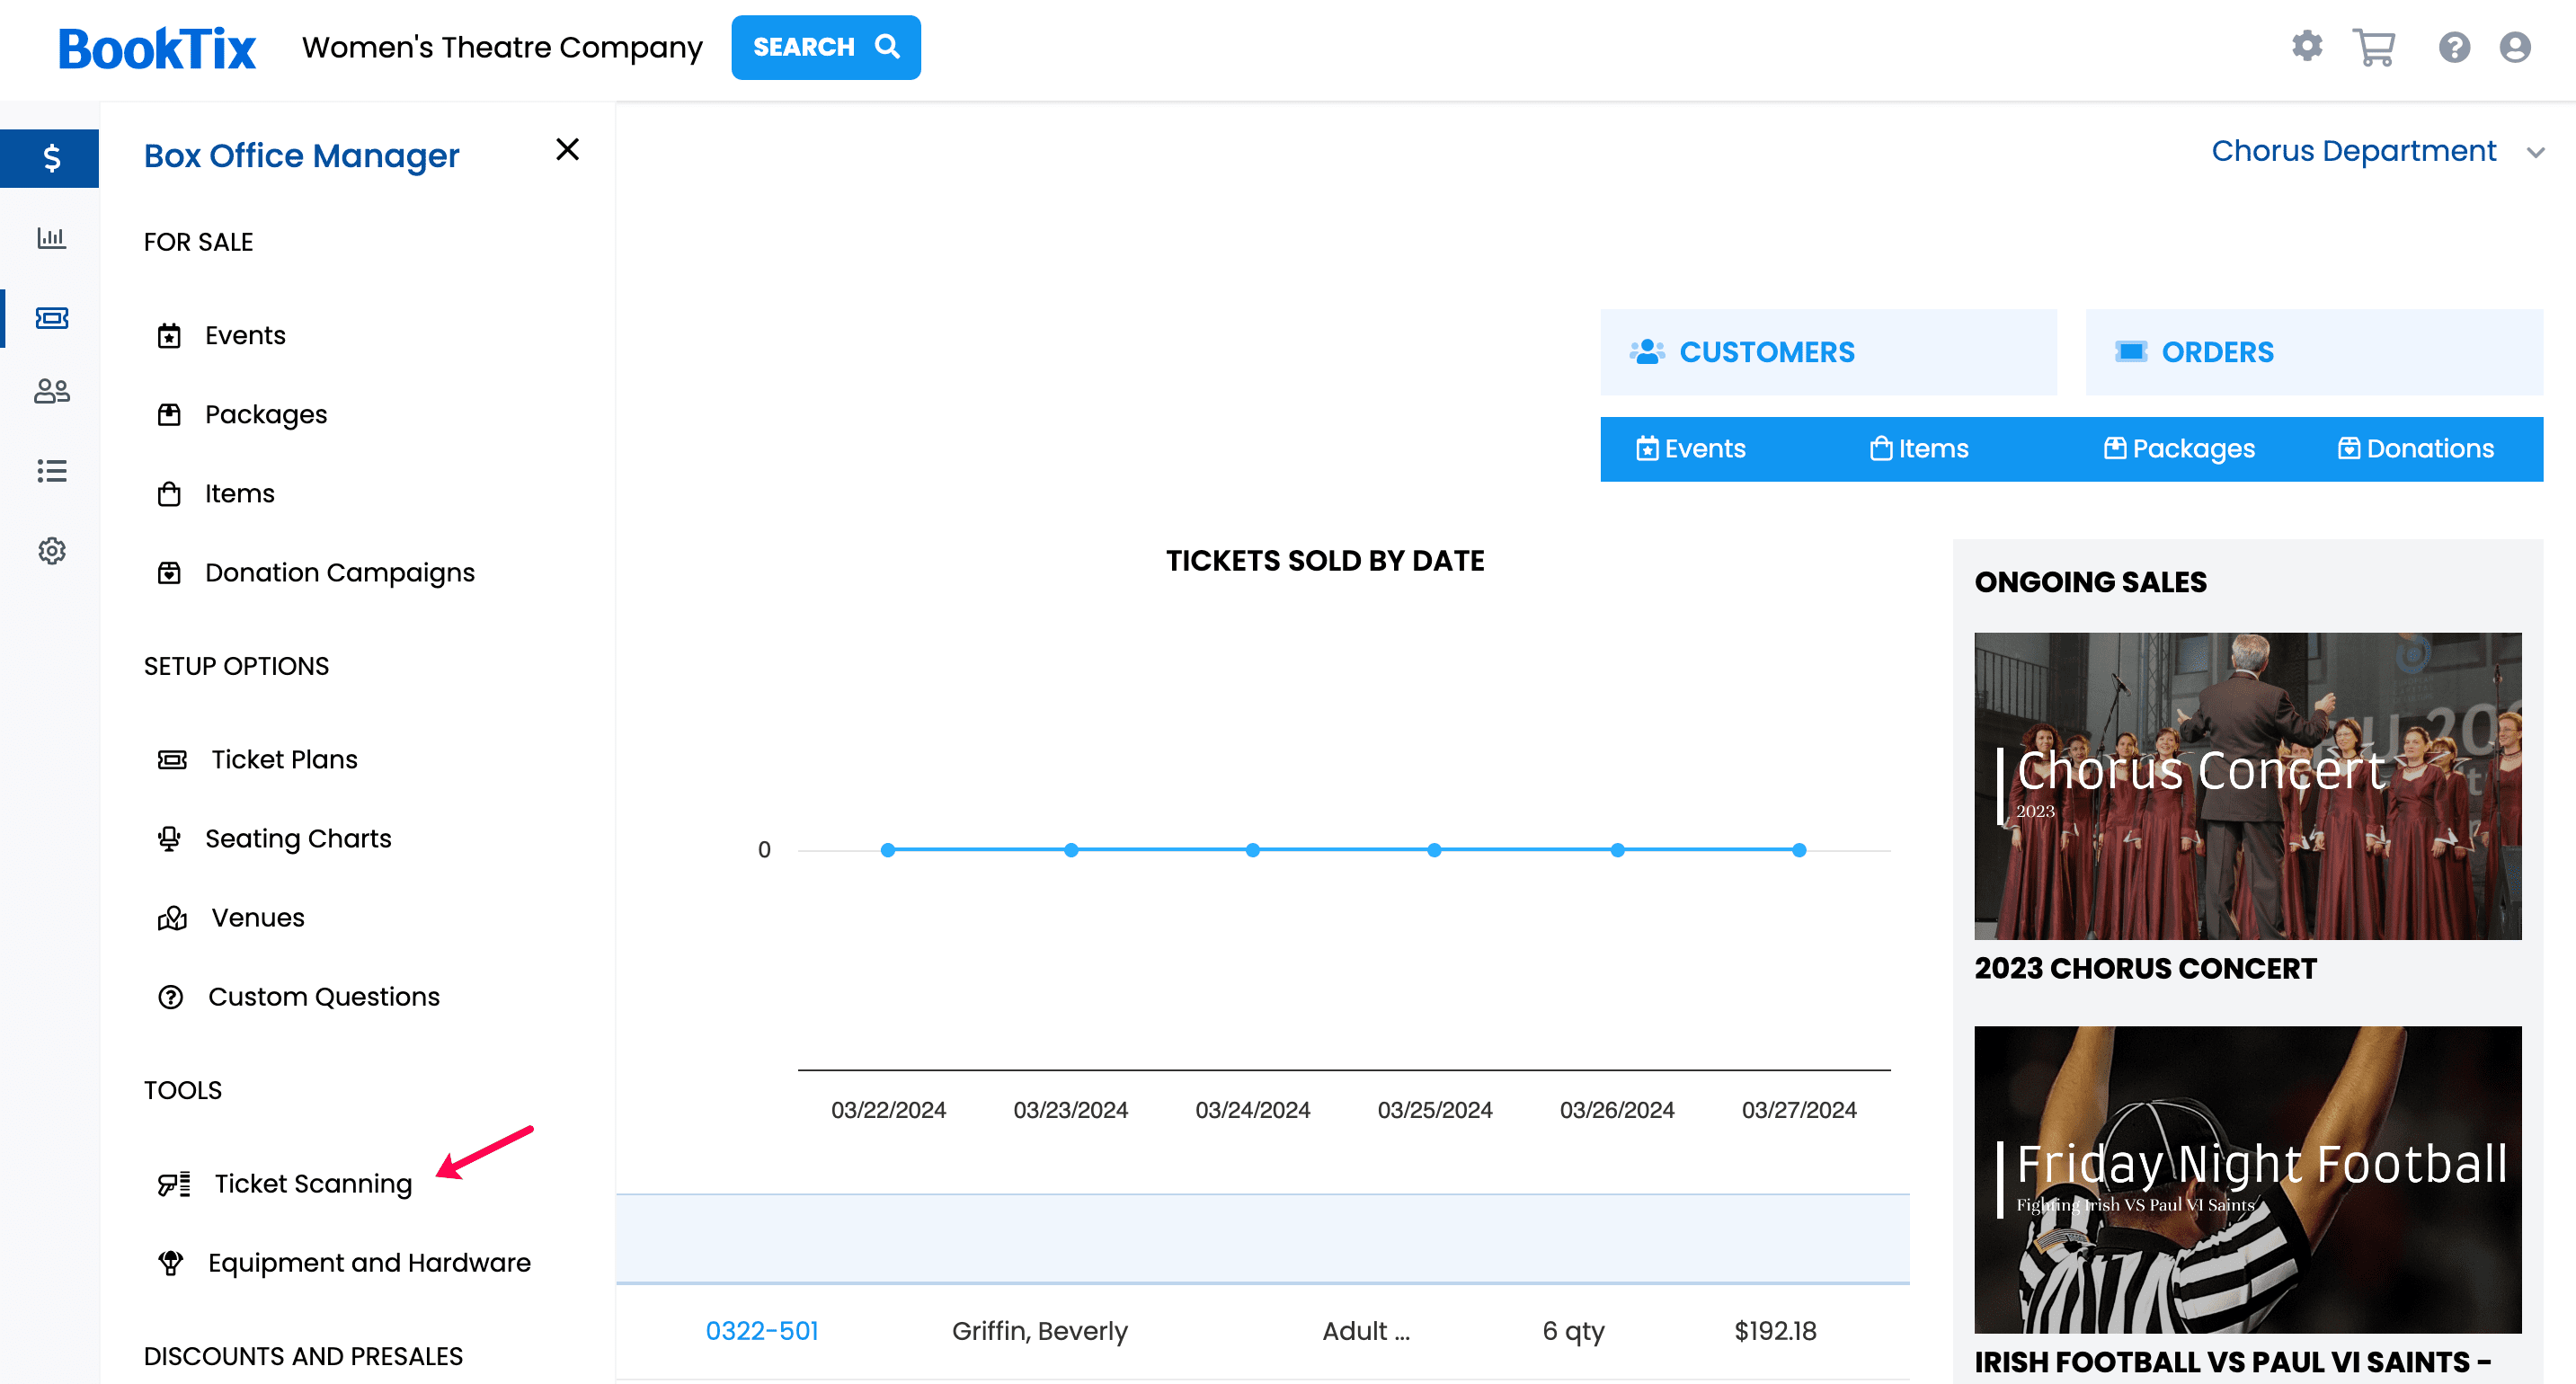Click the Items bag icon in menu
Viewport: 2576px width, 1384px height.
click(x=169, y=494)
